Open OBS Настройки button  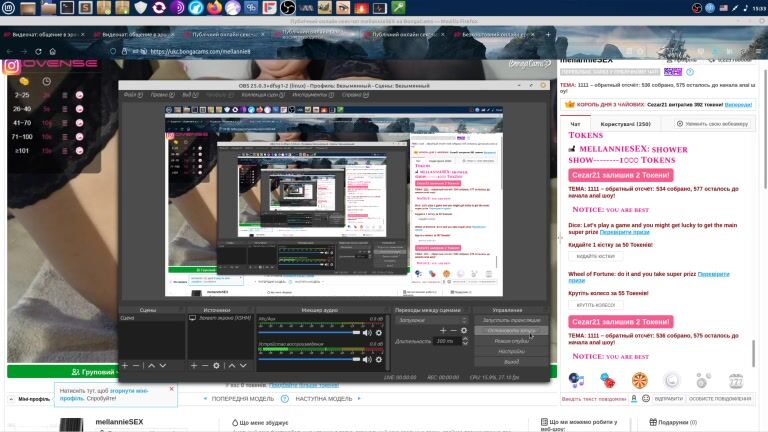pyautogui.click(x=510, y=352)
